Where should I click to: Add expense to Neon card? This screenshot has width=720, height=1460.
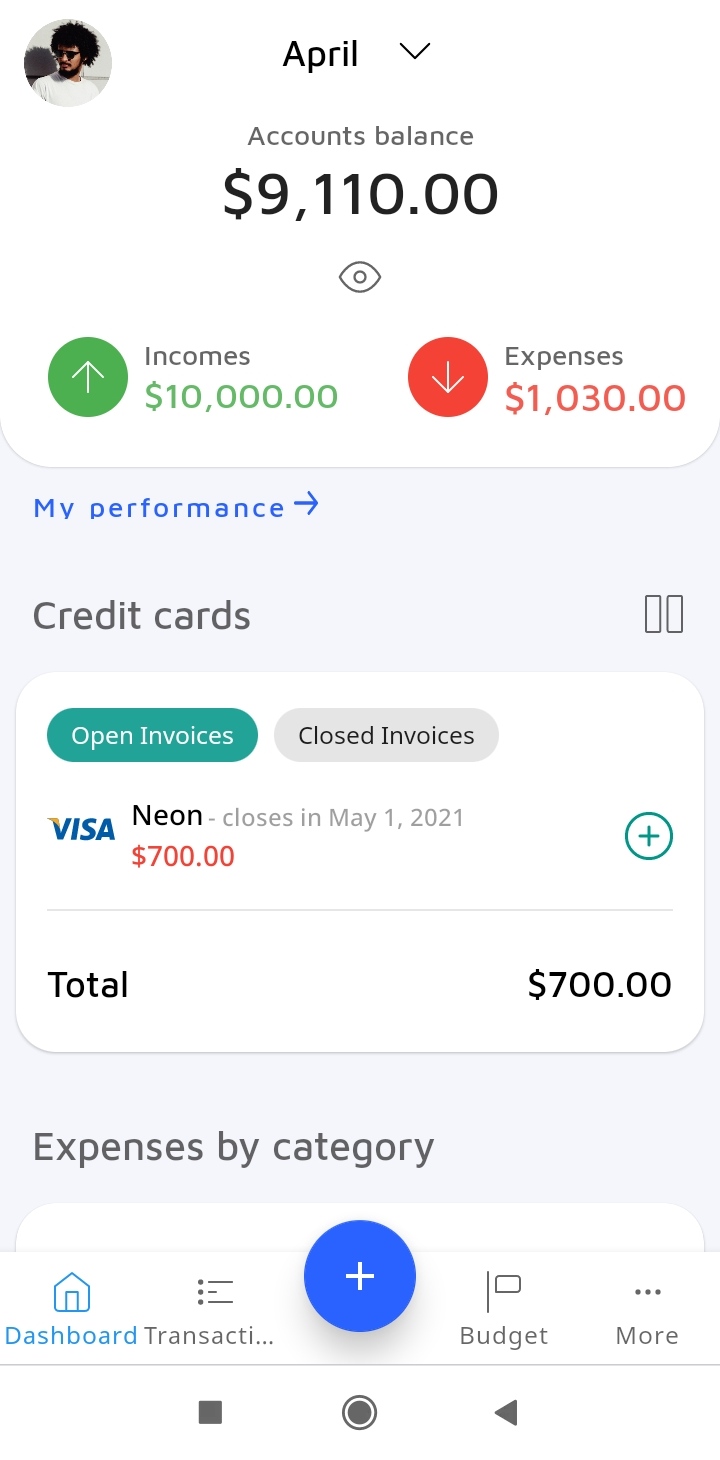coord(649,836)
